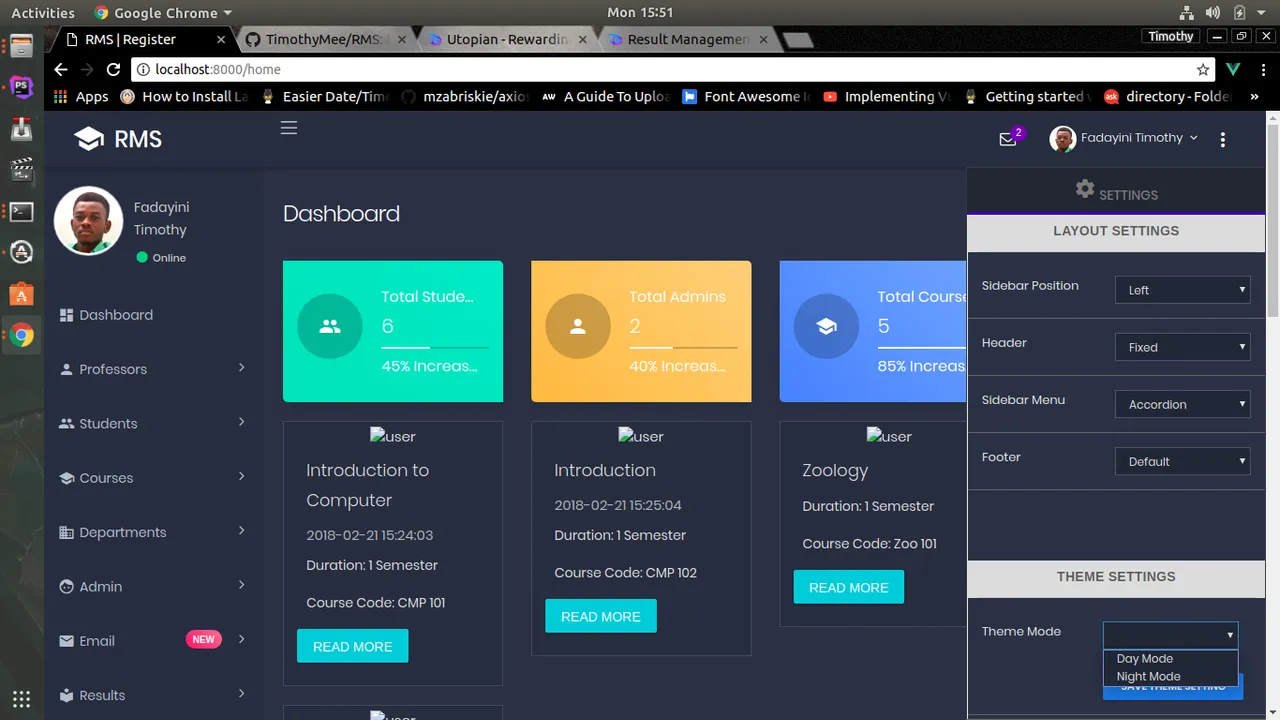The width and height of the screenshot is (1280, 720).
Task: Open the mail envelope notifications icon
Action: point(1008,139)
